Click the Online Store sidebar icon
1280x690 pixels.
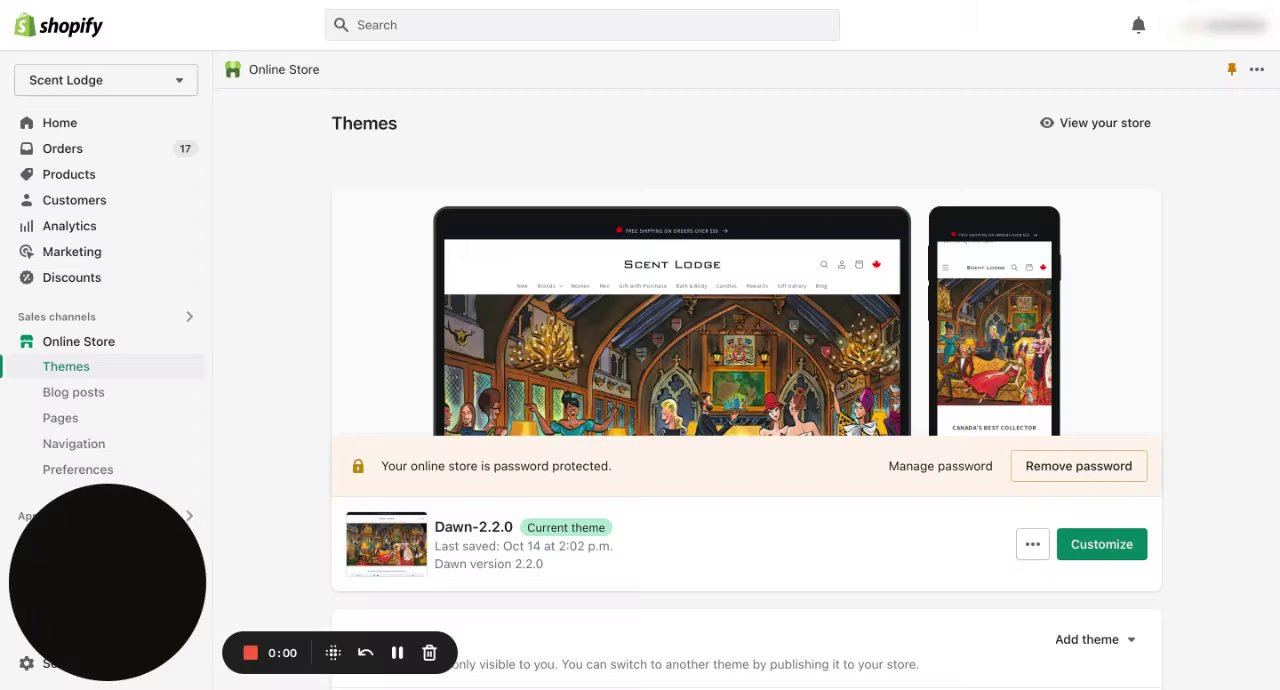pyautogui.click(x=26, y=342)
